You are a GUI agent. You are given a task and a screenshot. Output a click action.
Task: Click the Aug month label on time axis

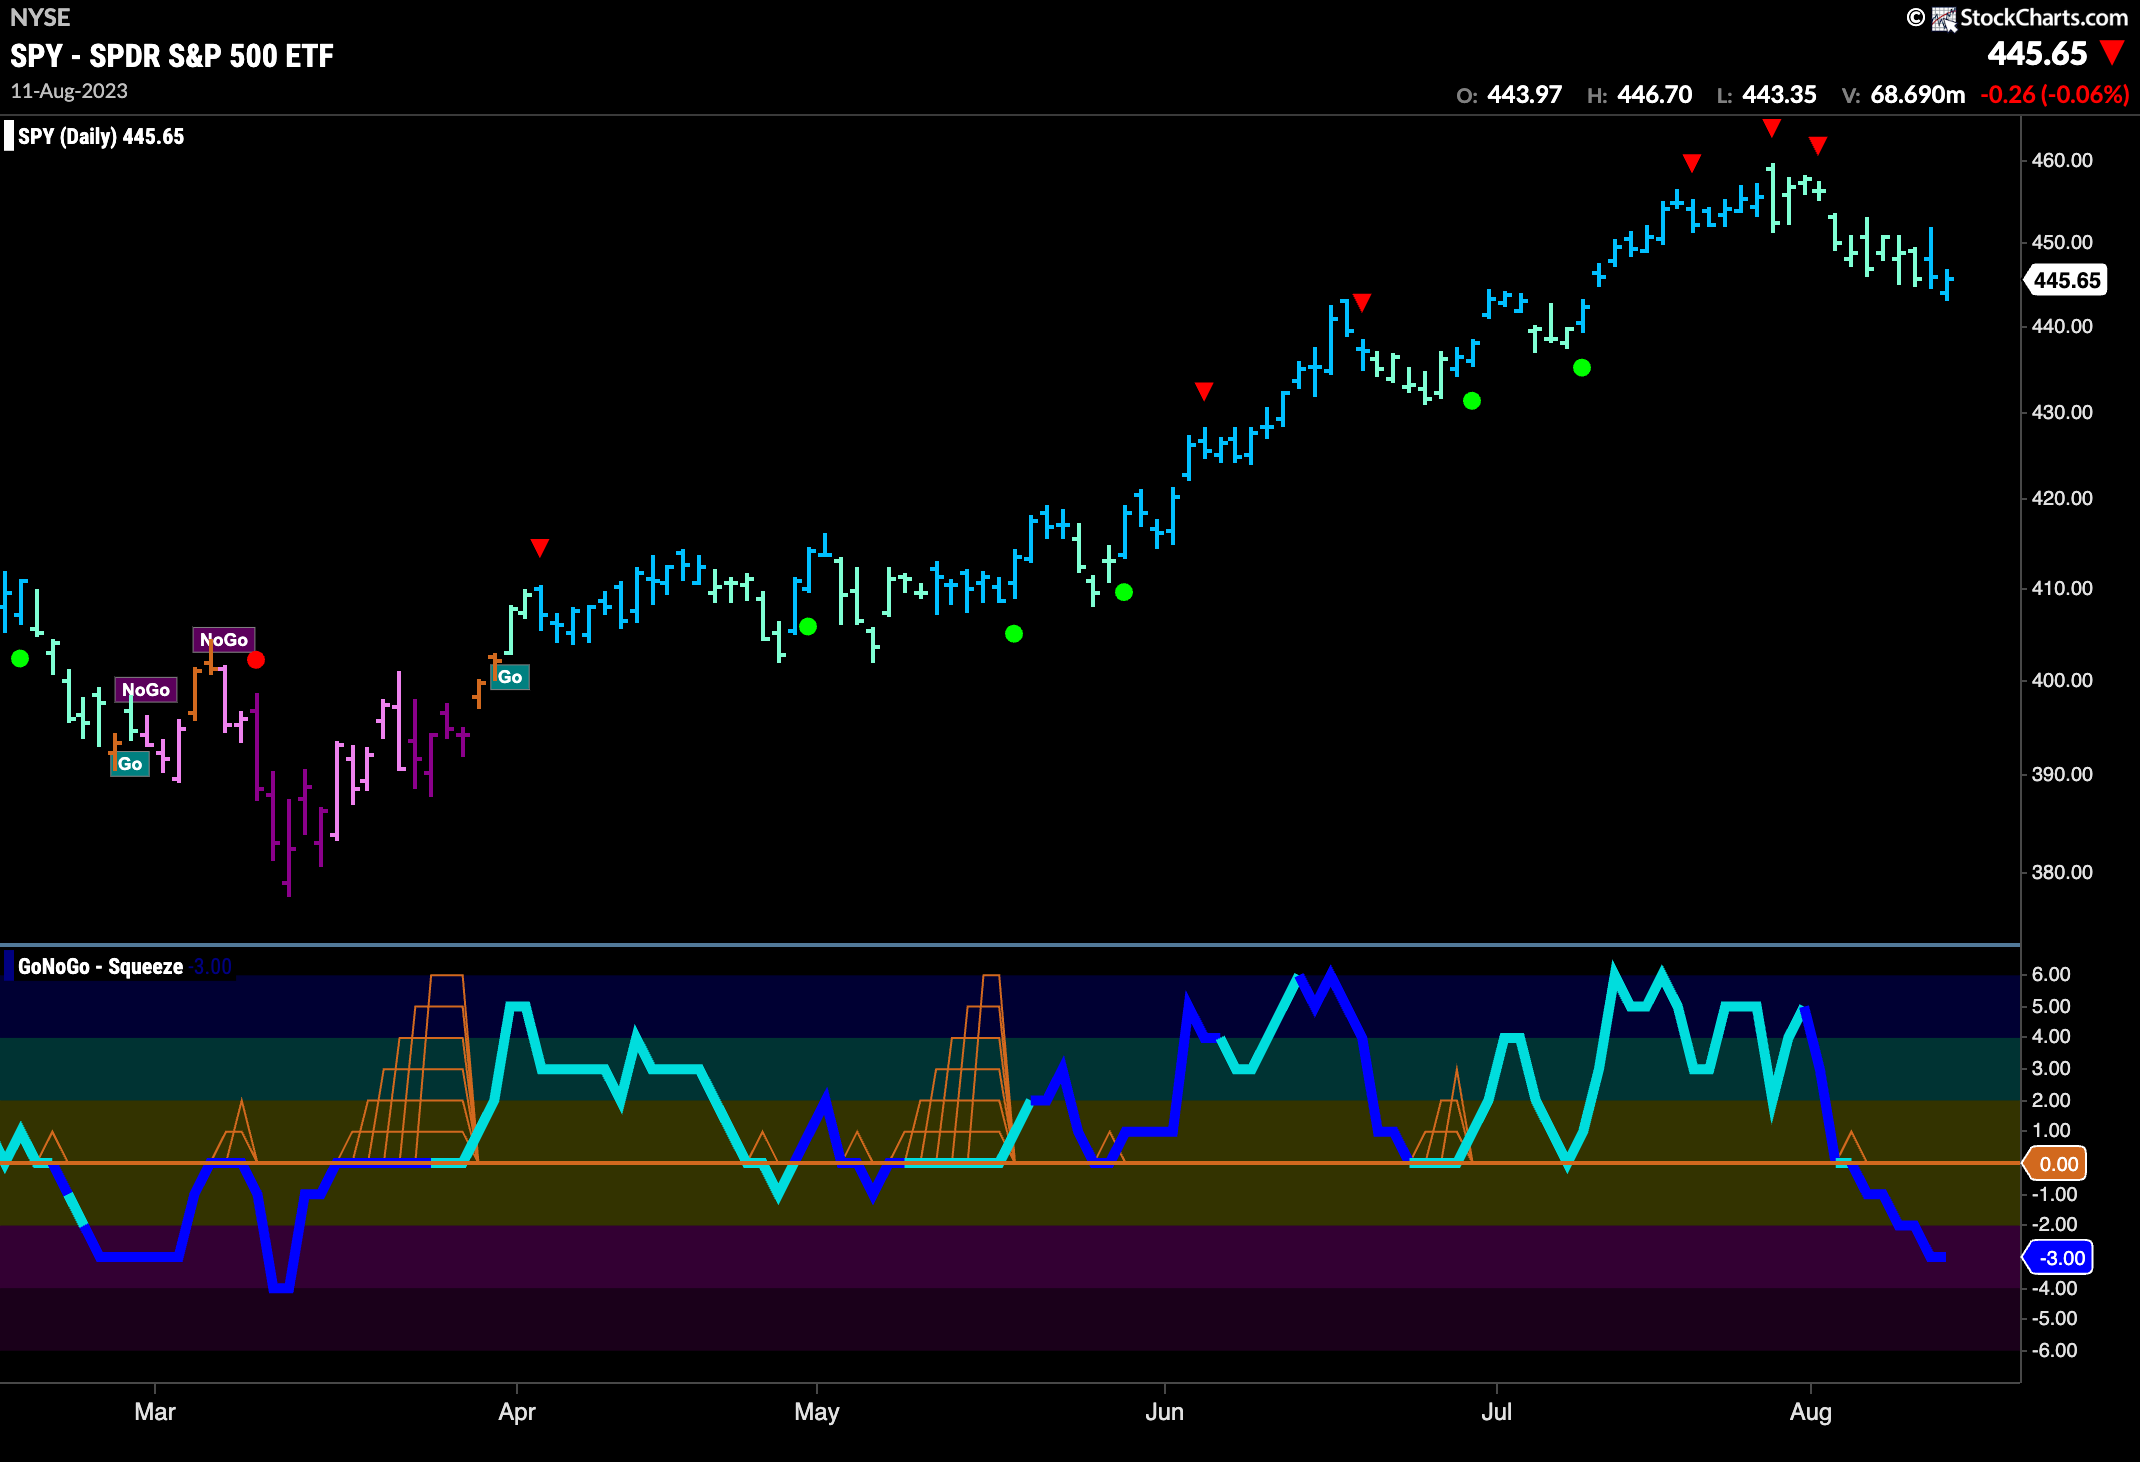click(x=1811, y=1412)
